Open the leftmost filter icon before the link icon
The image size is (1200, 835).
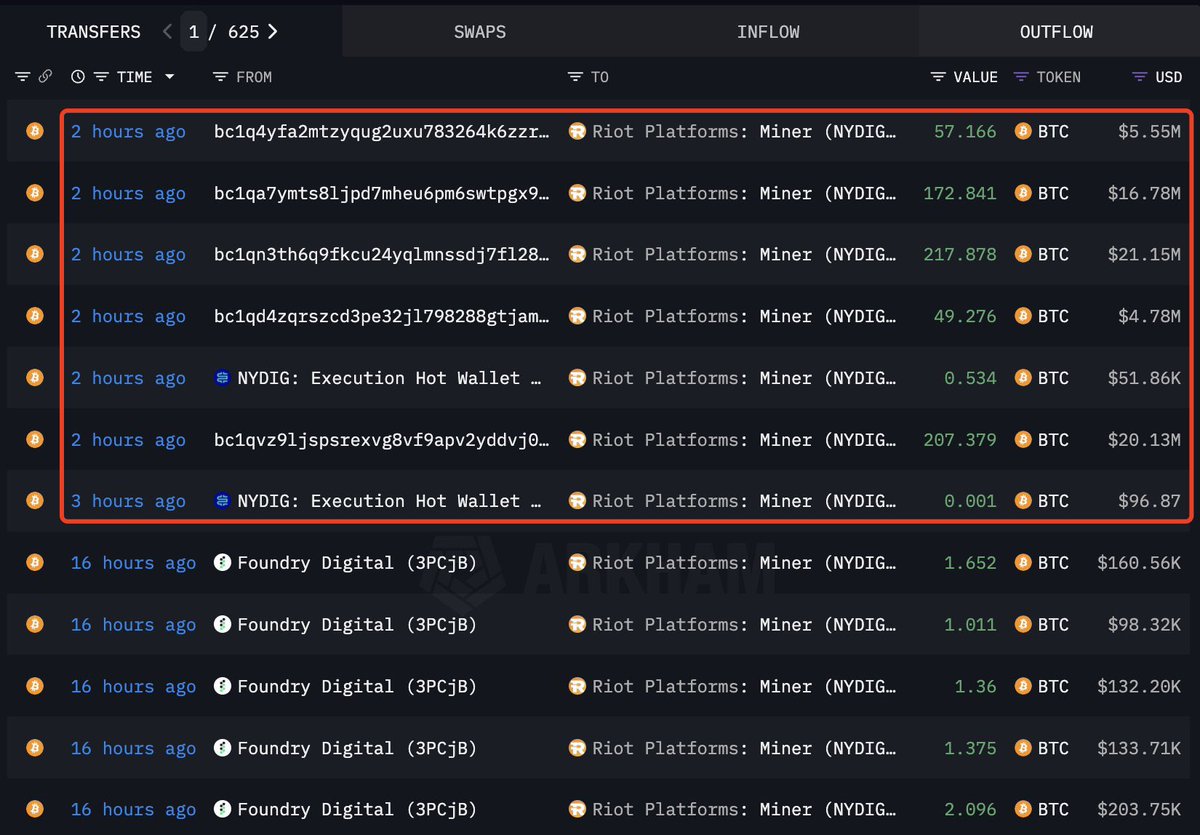[22, 77]
